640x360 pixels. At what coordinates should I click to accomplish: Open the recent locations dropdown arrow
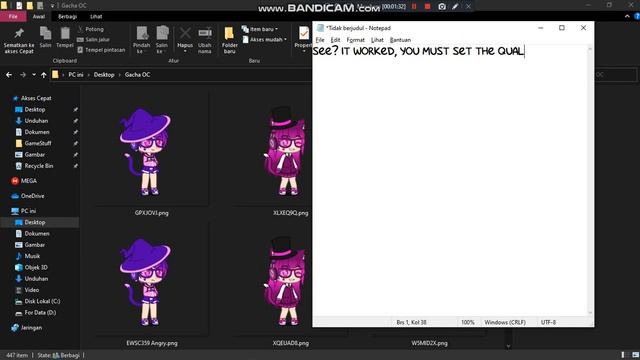click(x=33, y=75)
